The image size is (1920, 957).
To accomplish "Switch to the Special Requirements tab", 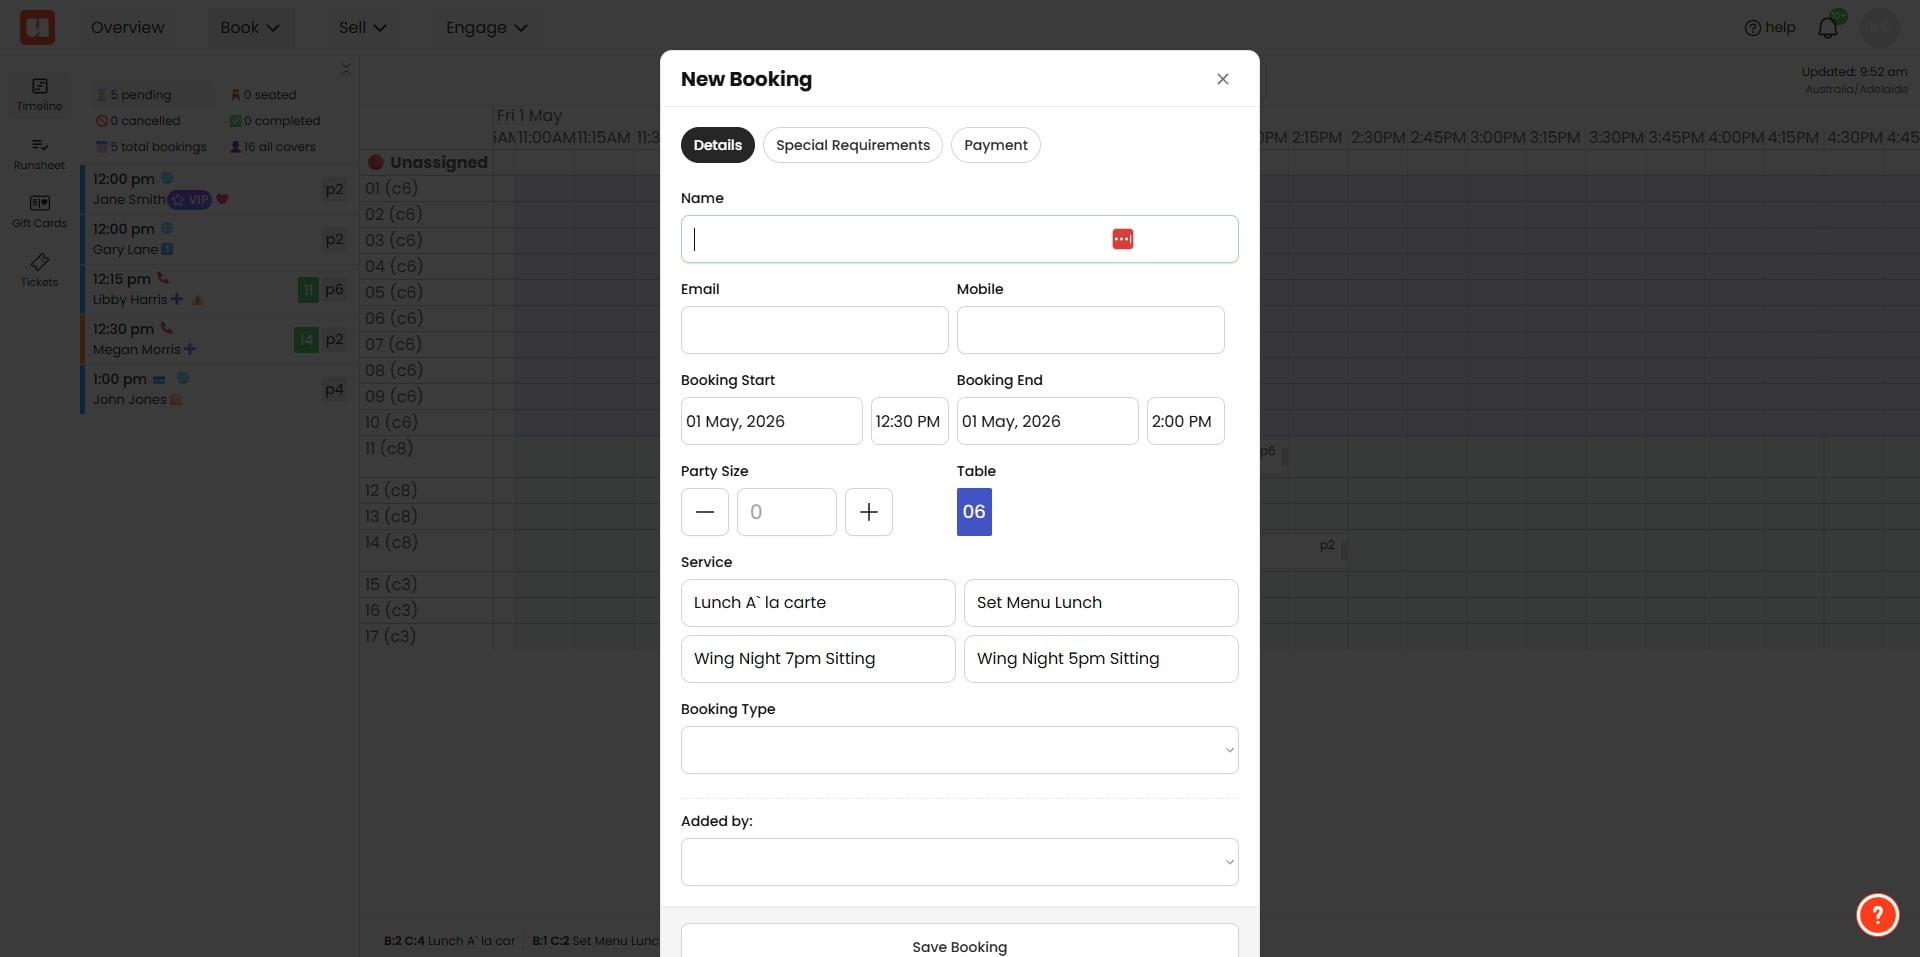I will [853, 145].
